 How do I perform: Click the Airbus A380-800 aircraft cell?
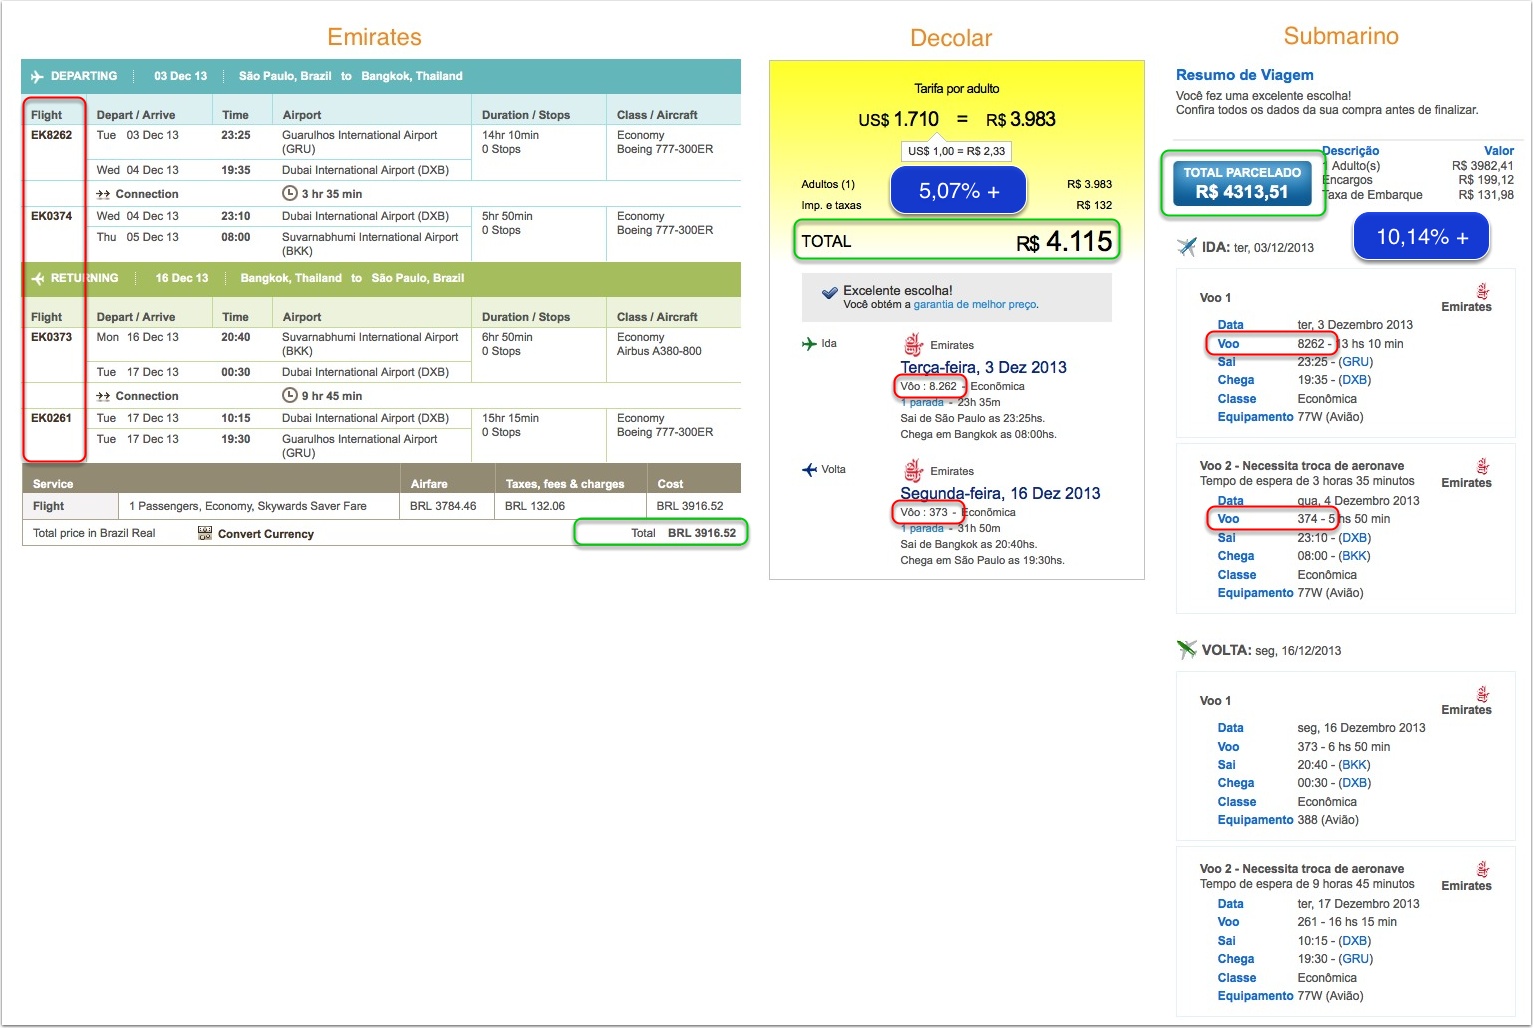(x=659, y=351)
